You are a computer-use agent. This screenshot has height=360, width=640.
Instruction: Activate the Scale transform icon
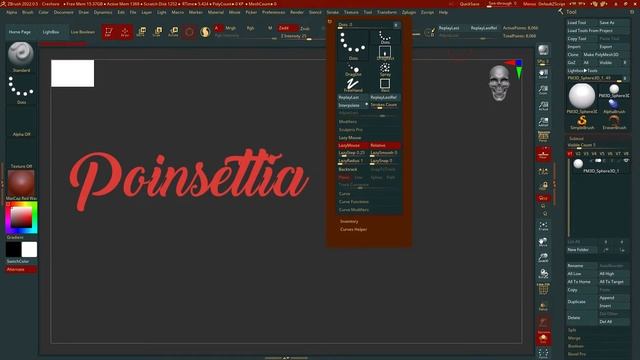pyautogui.click(x=157, y=31)
